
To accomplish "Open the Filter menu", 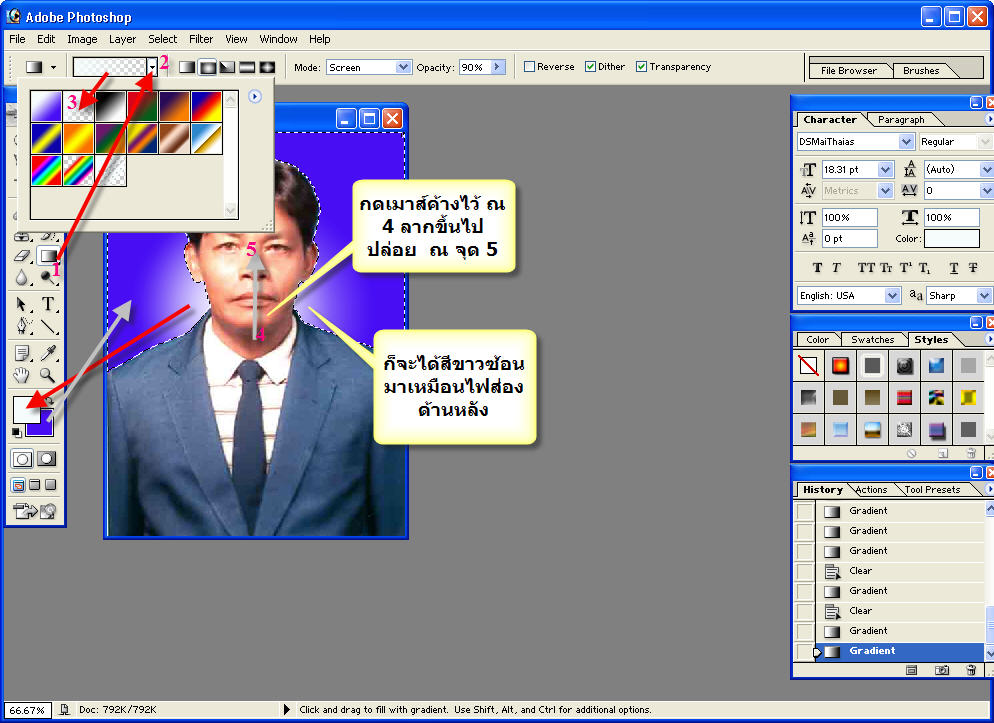I will click(x=201, y=39).
